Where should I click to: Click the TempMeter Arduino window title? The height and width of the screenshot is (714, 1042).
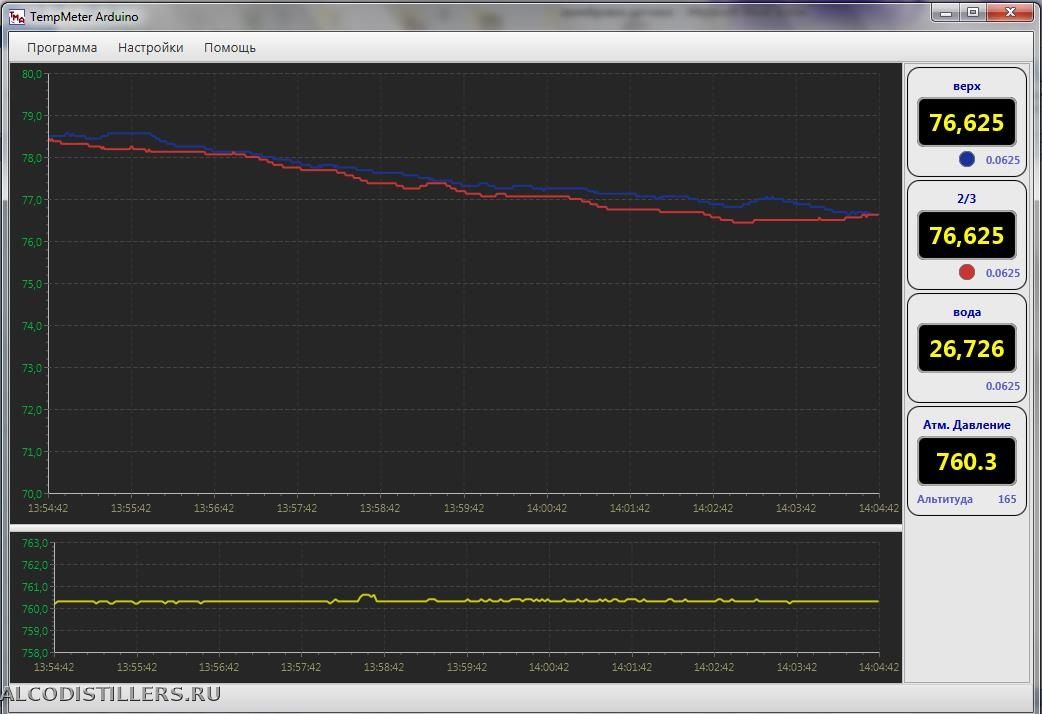tap(84, 17)
